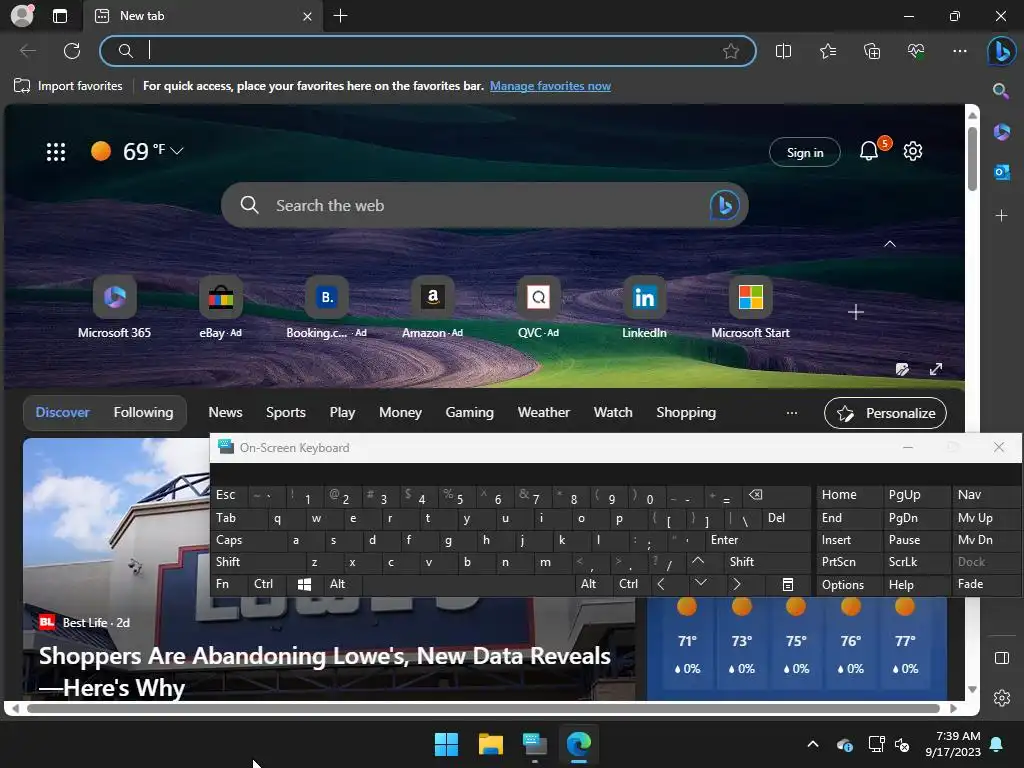Click the vertical page scrollbar thumb
The height and width of the screenshot is (768, 1024).
tap(972, 159)
